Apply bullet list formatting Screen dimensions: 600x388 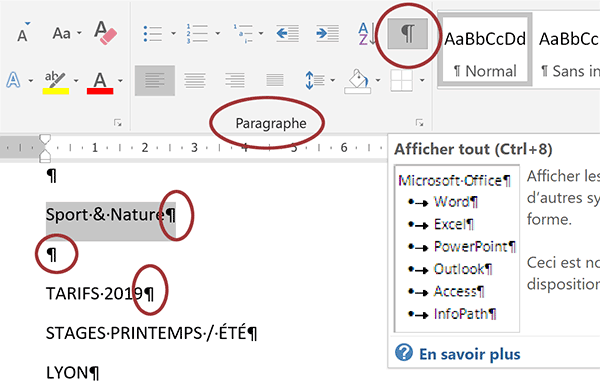tap(153, 34)
